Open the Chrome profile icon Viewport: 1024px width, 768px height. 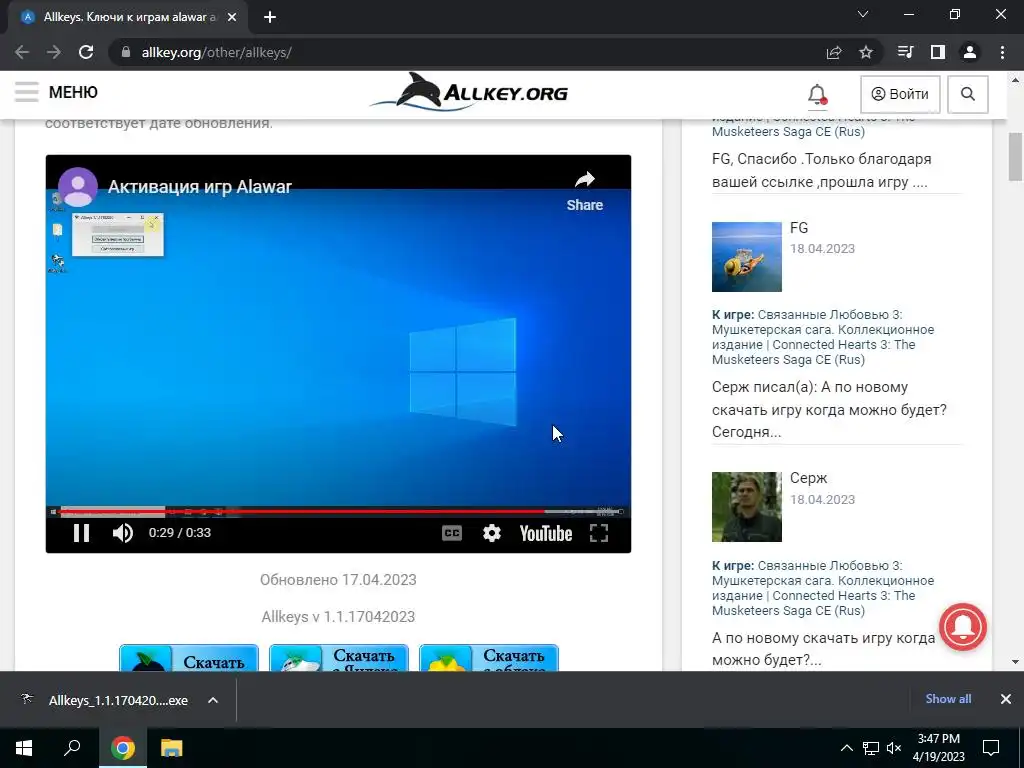click(970, 52)
